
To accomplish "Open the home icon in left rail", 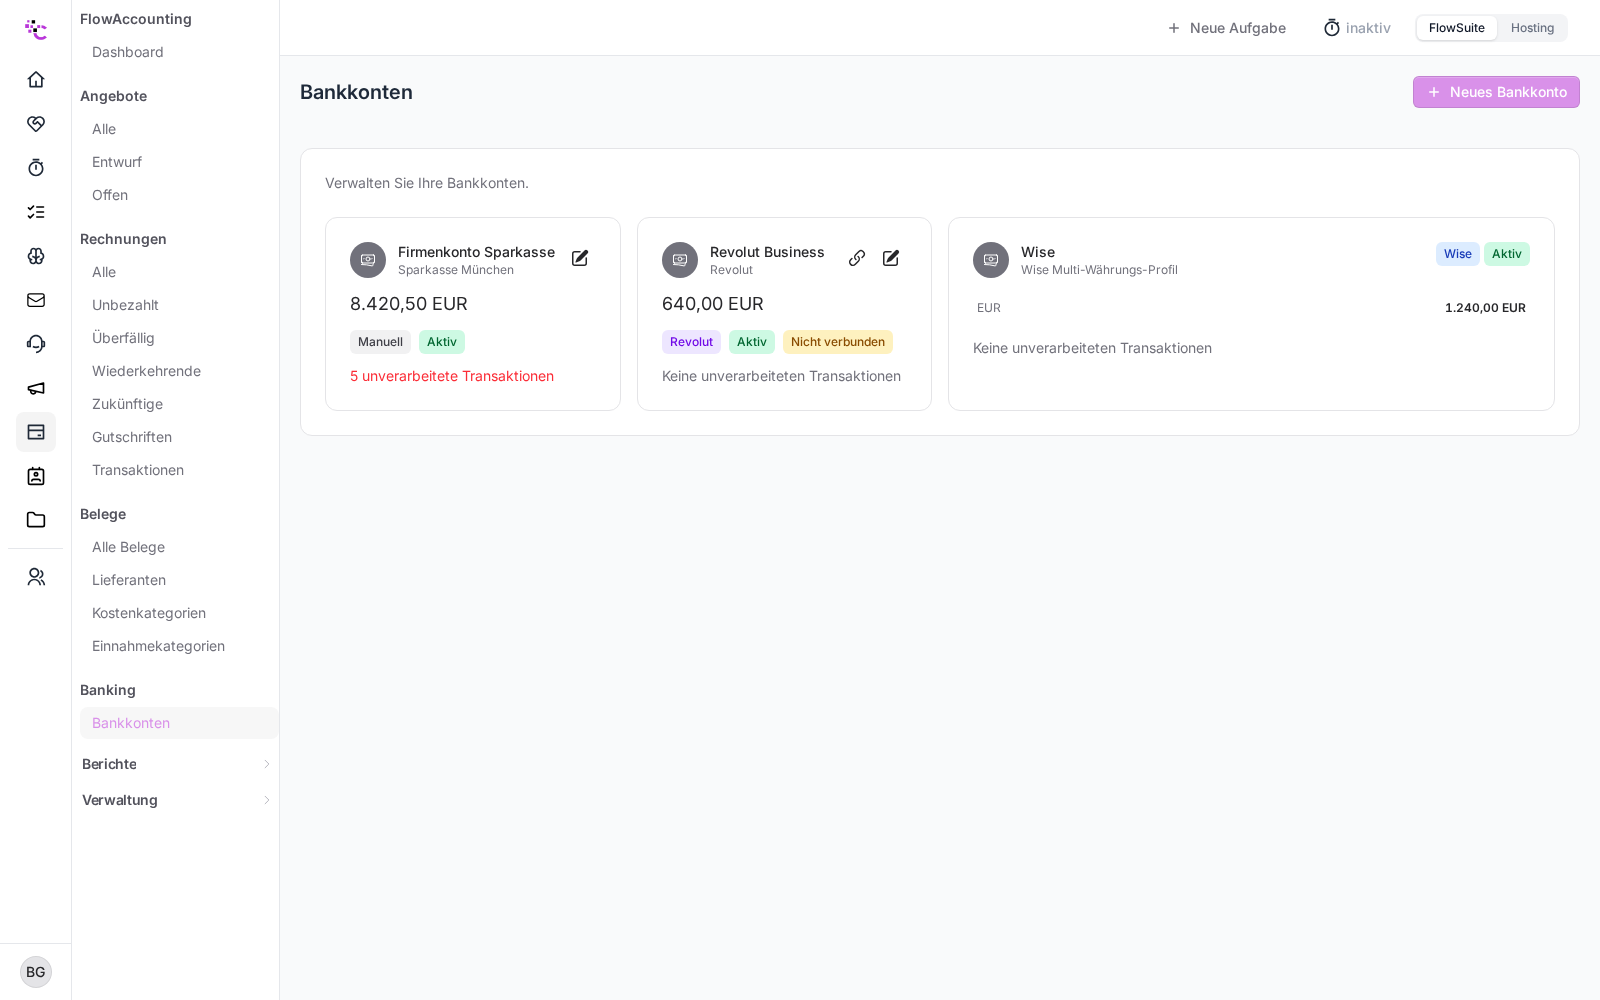I will [x=36, y=80].
